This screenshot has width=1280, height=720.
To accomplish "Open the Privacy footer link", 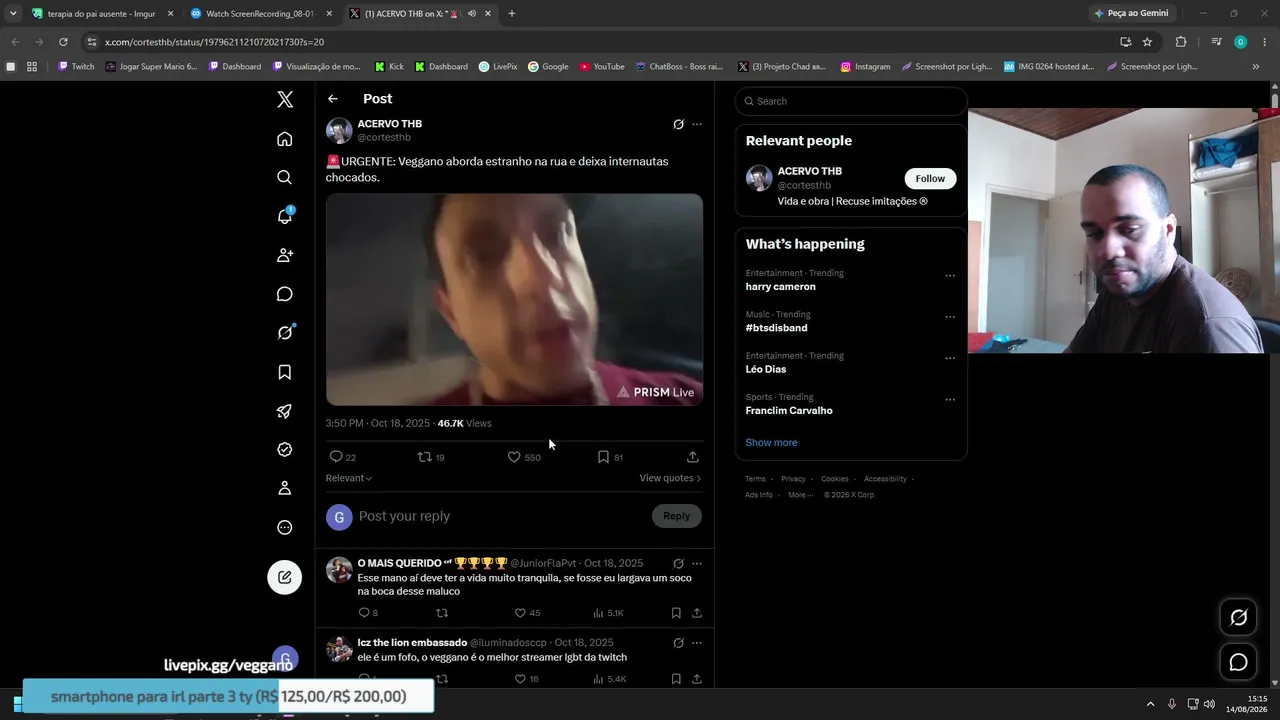I will point(793,479).
